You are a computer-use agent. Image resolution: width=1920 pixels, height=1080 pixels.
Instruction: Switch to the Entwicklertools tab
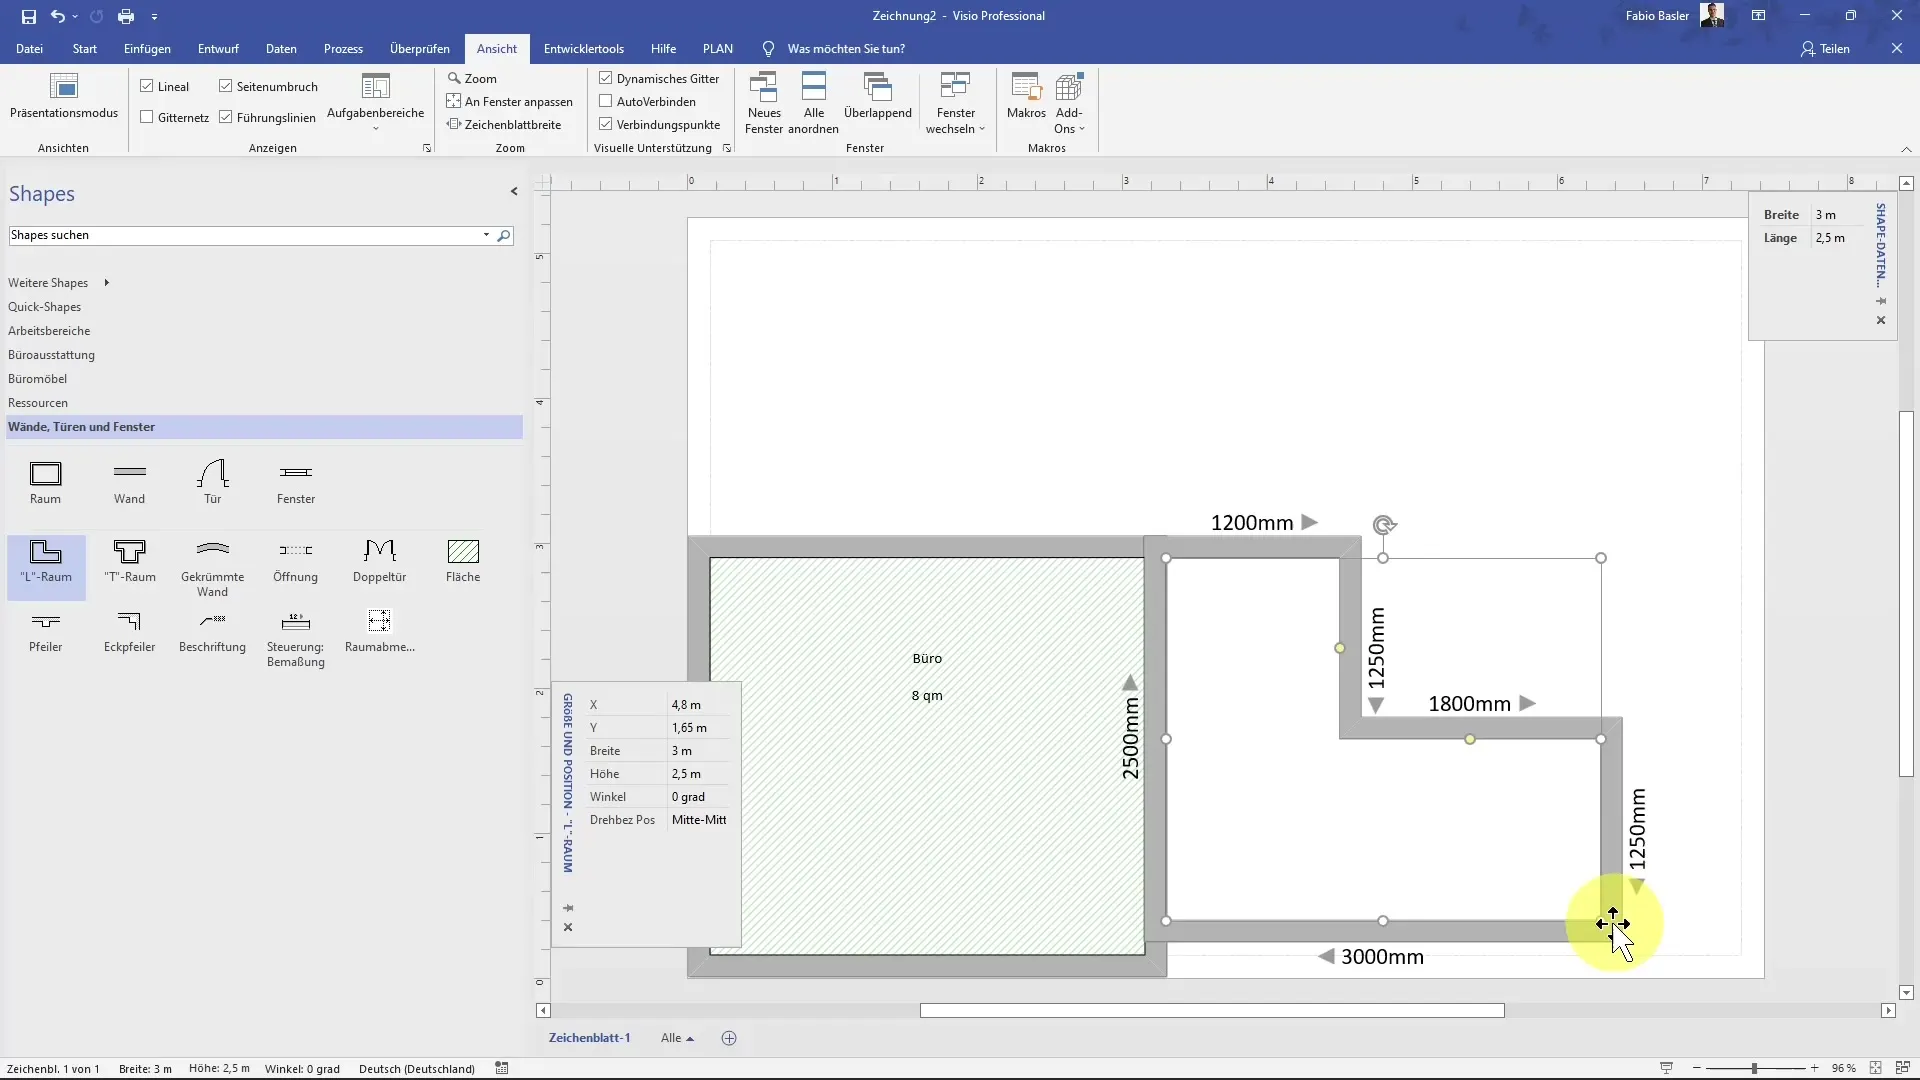584,48
